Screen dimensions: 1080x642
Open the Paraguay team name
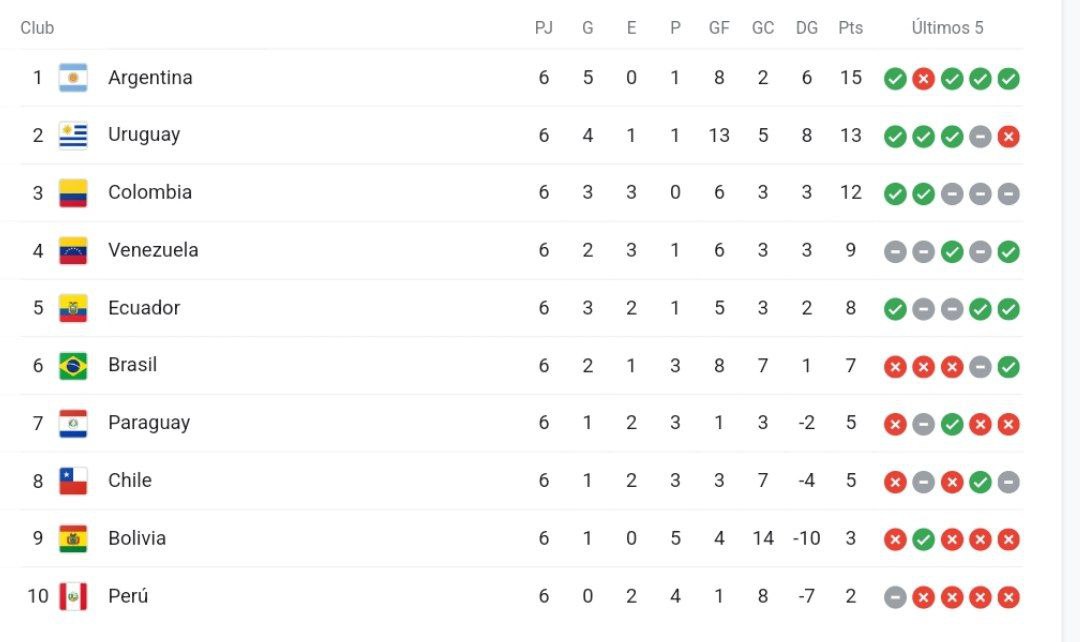coord(149,423)
